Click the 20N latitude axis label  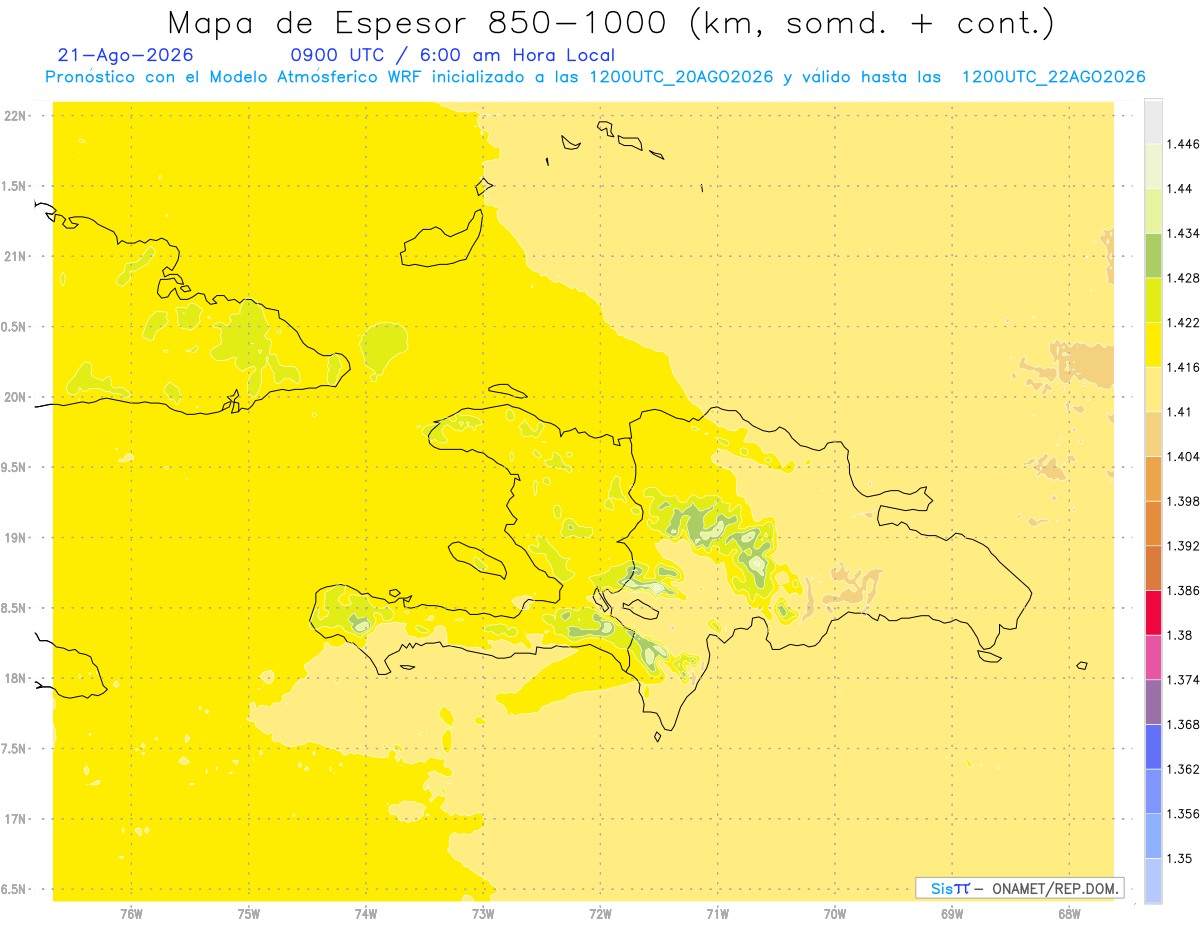[16, 397]
